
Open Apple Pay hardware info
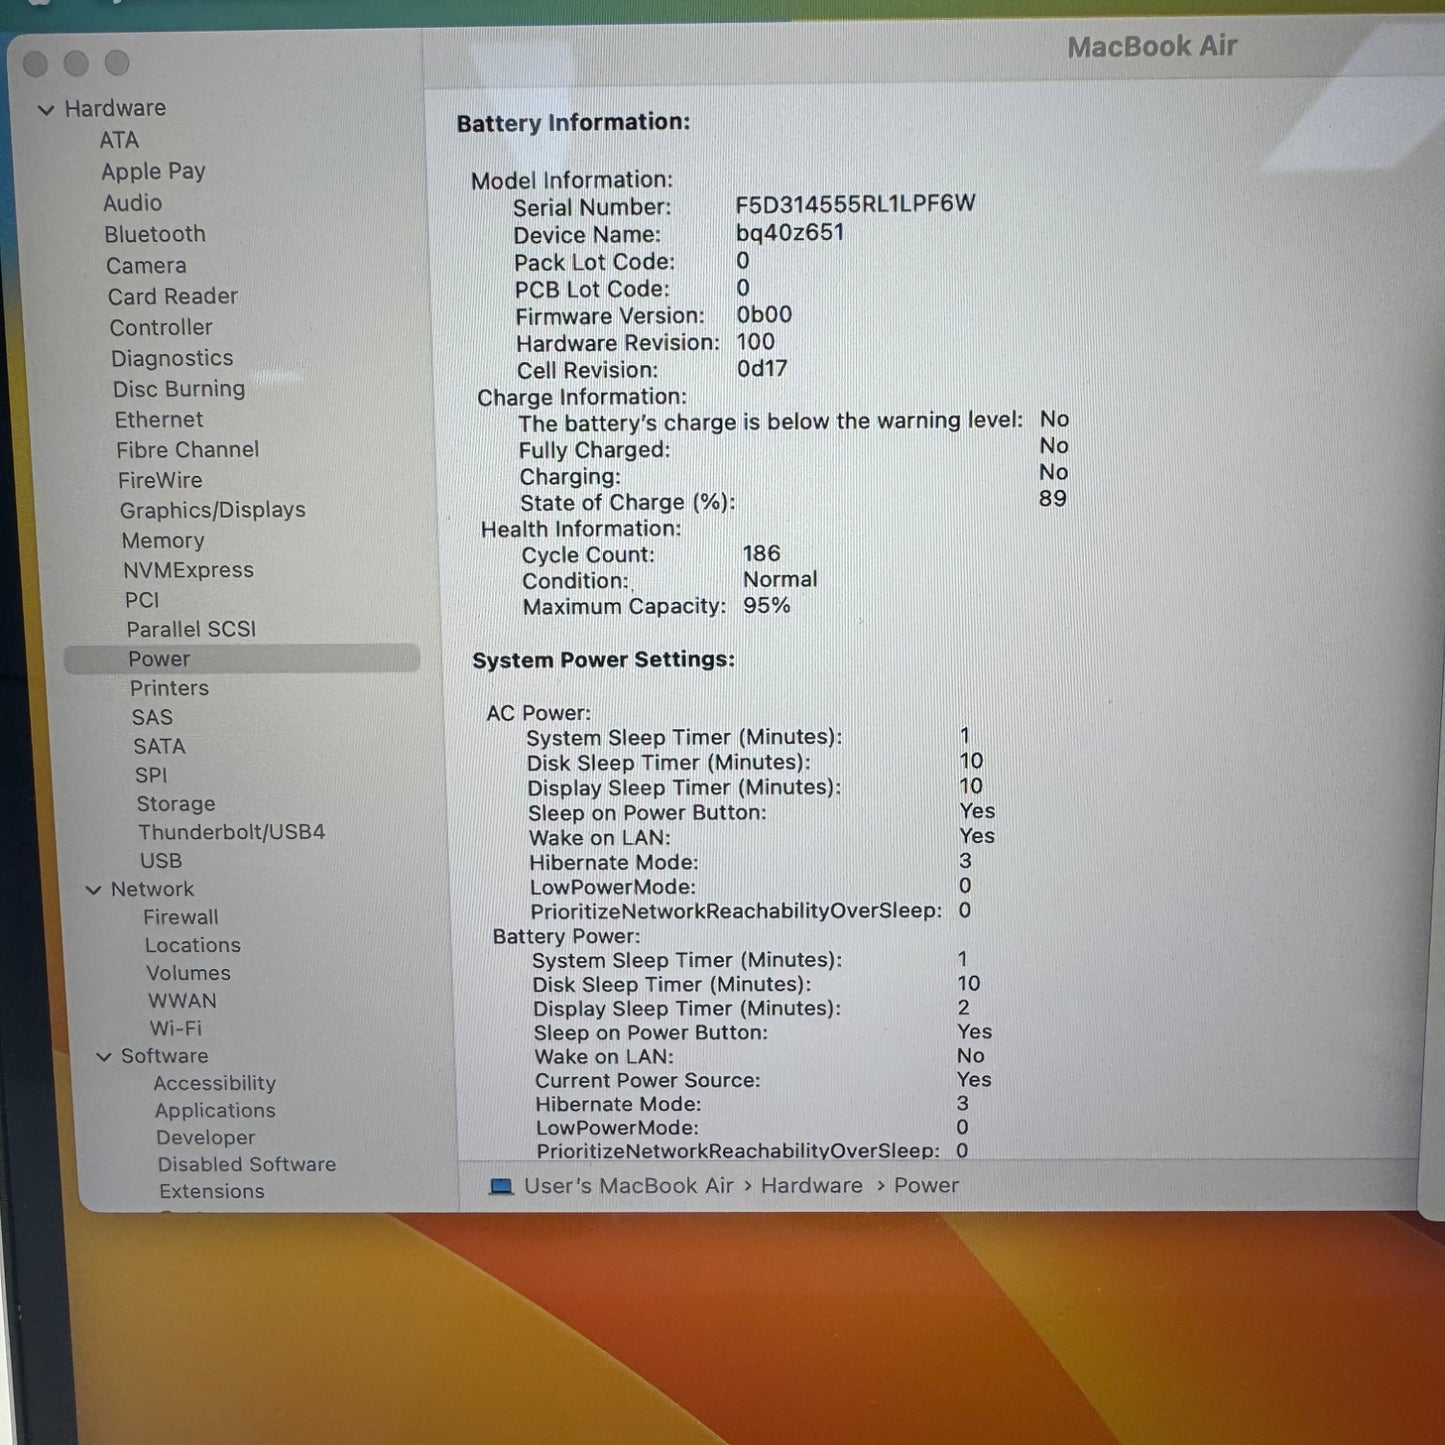153,172
